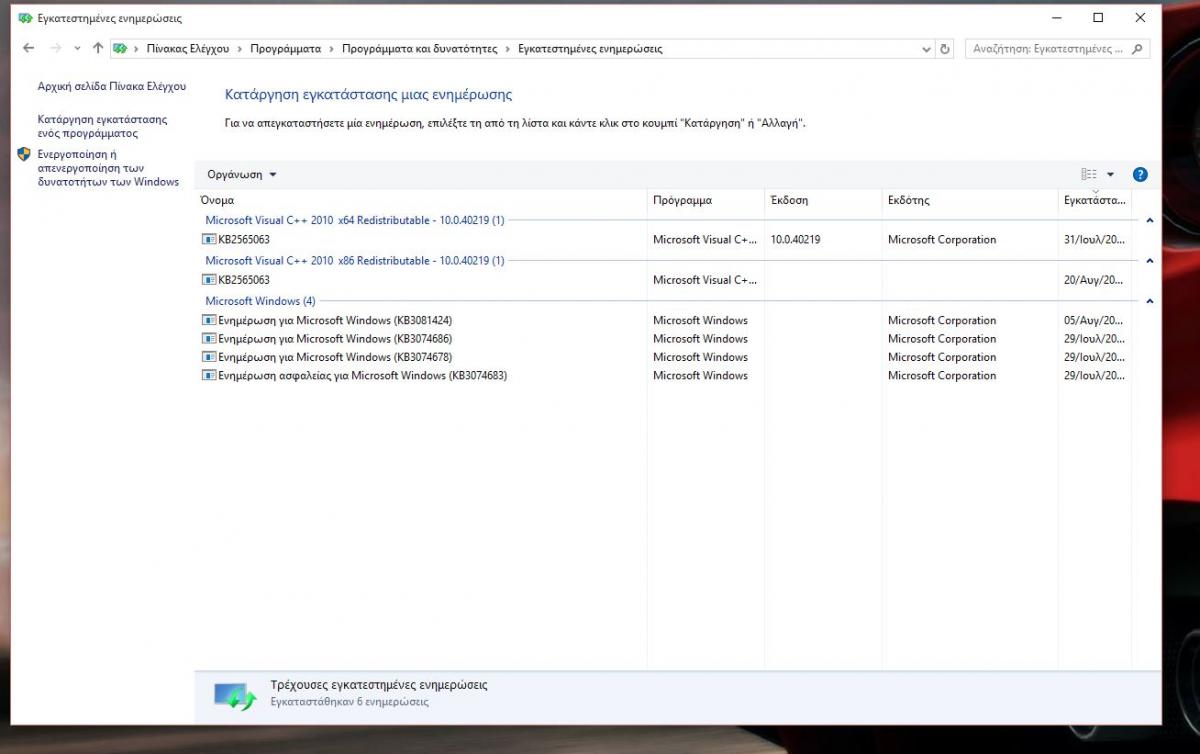Click the KB2565063 icon in x64 group
Screen dimensions: 1200x754
[x=209, y=240]
